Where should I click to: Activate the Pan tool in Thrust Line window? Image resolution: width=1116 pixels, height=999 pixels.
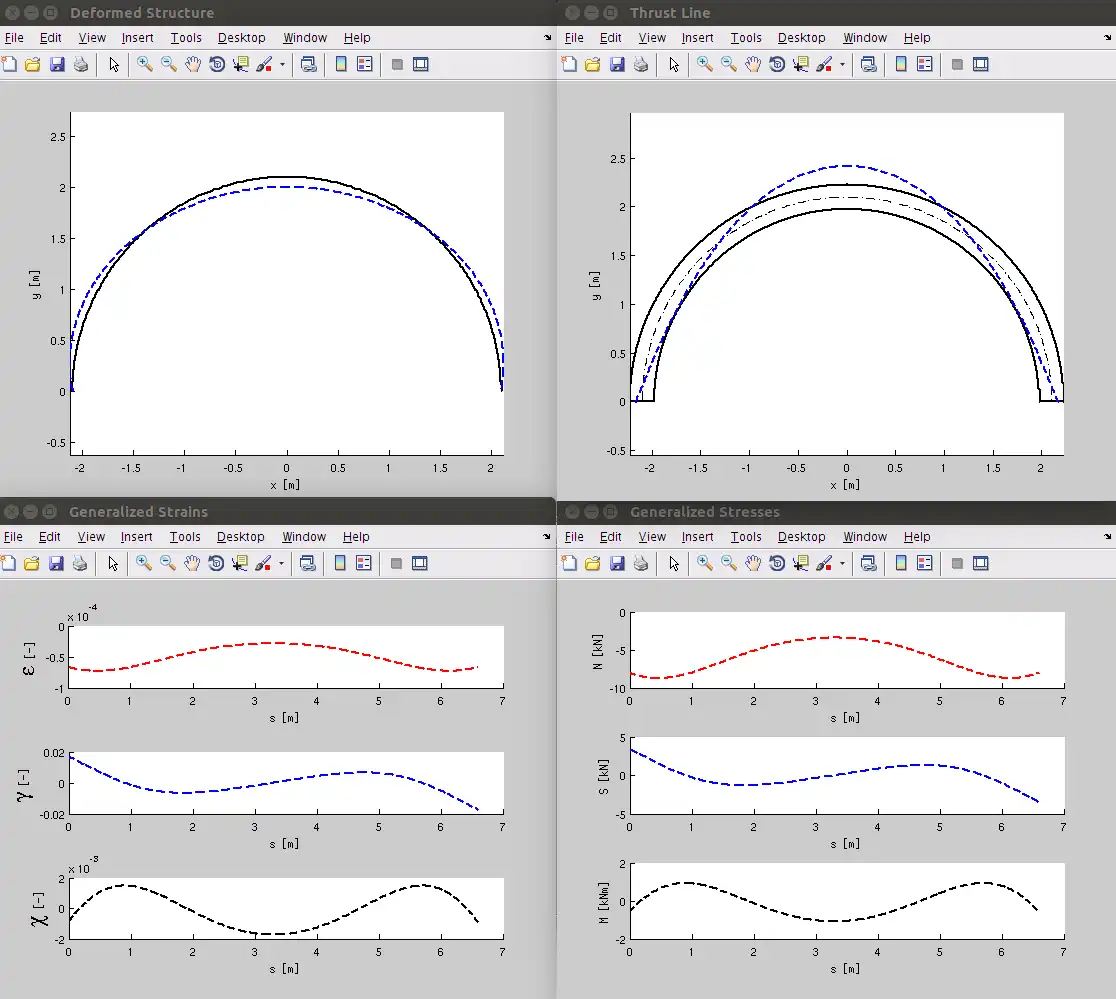click(x=752, y=64)
